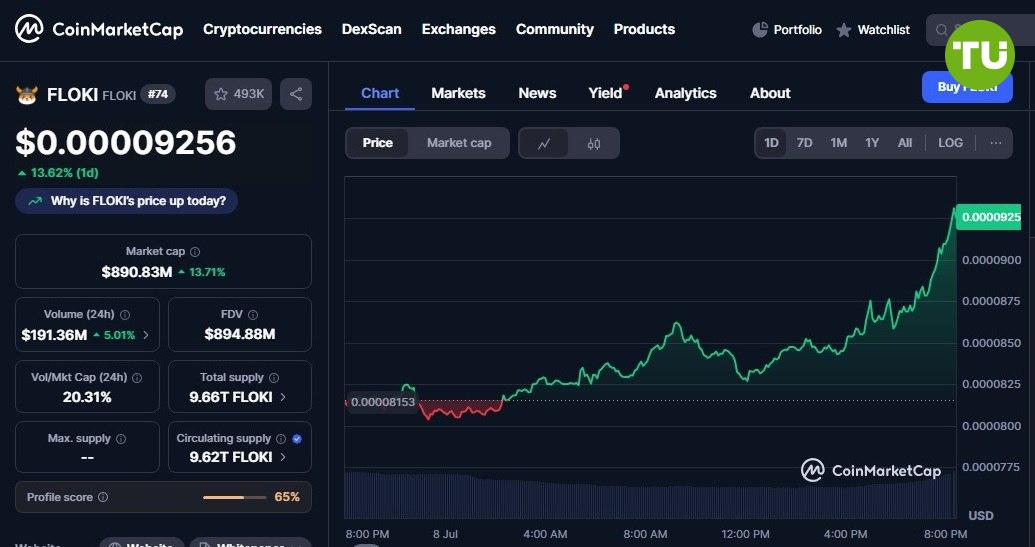Switch to the Chart tab
Screen dimensions: 1035x547
[380, 93]
